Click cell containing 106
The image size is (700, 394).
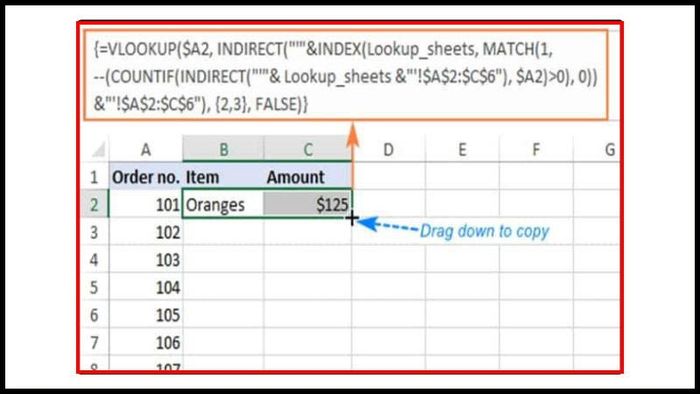(146, 343)
